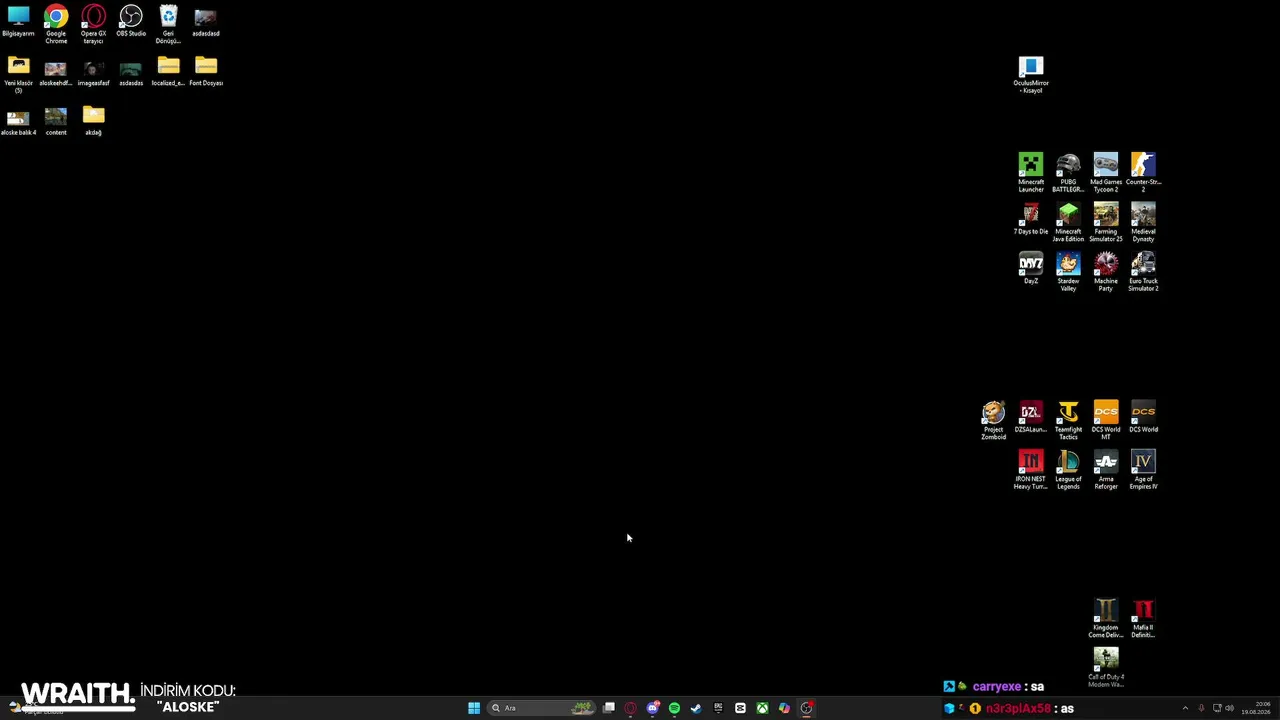Select the Arma Reforger icon

click(x=1106, y=470)
